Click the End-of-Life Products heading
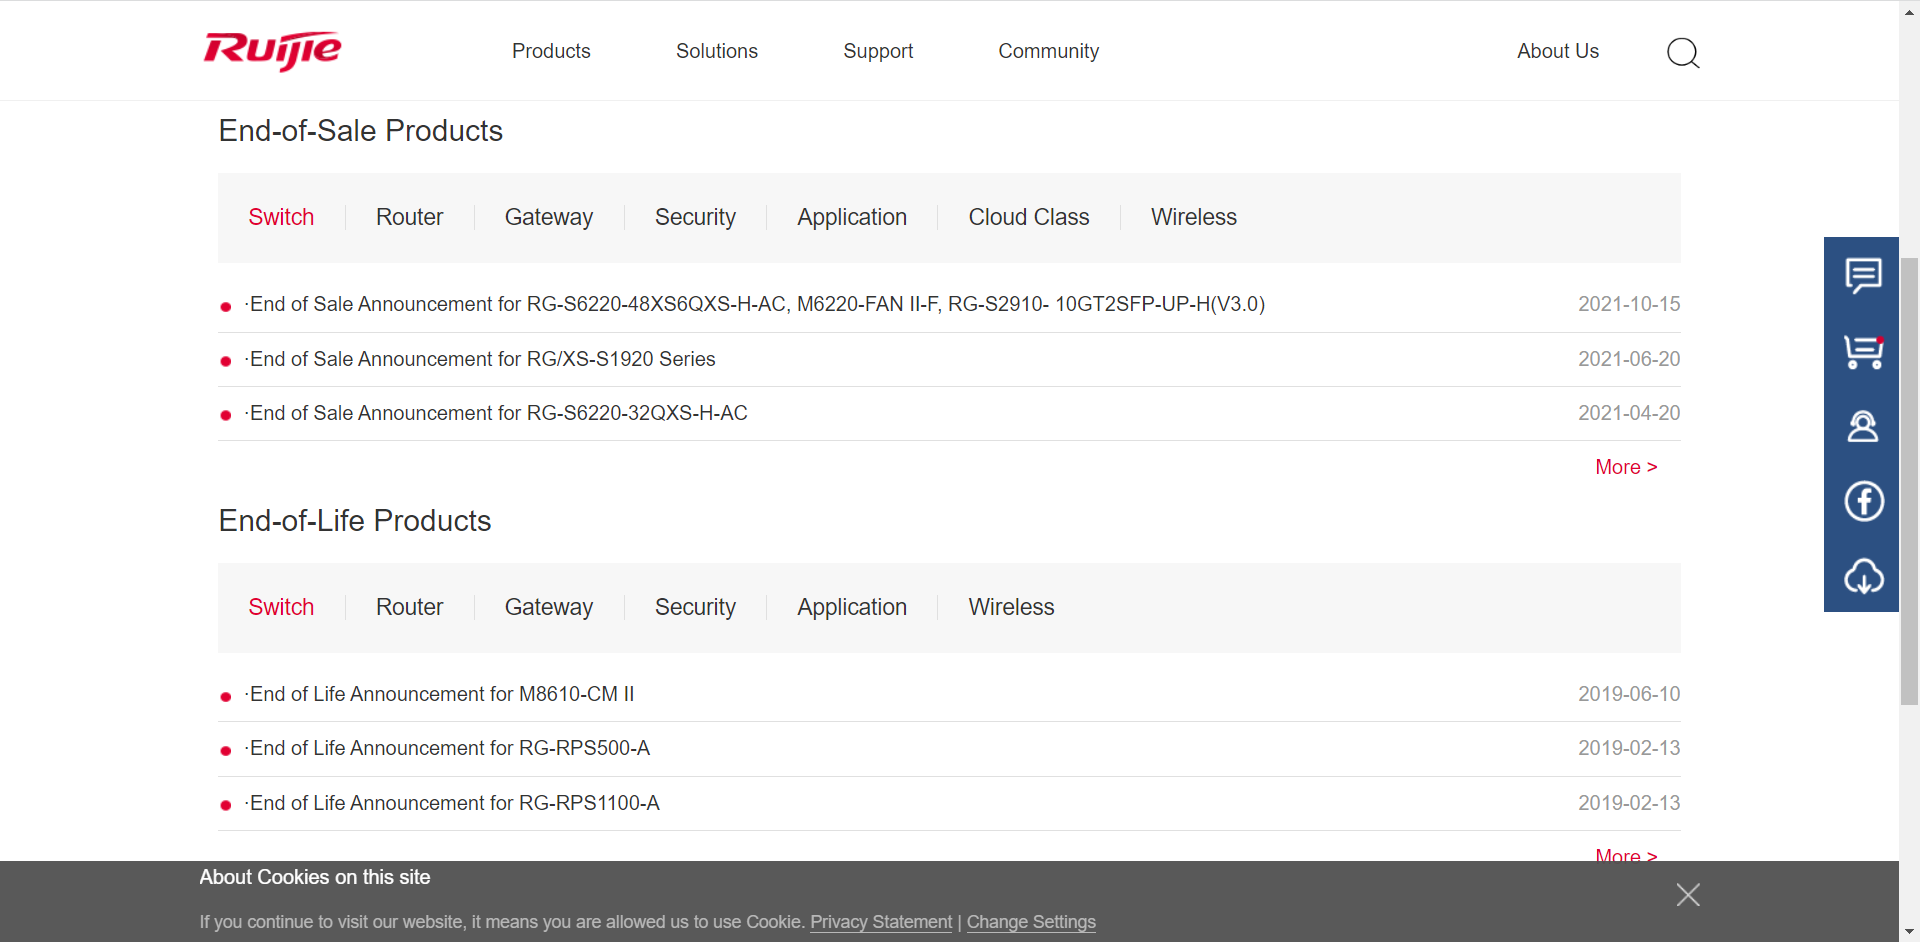Image resolution: width=1920 pixels, height=942 pixels. [355, 521]
